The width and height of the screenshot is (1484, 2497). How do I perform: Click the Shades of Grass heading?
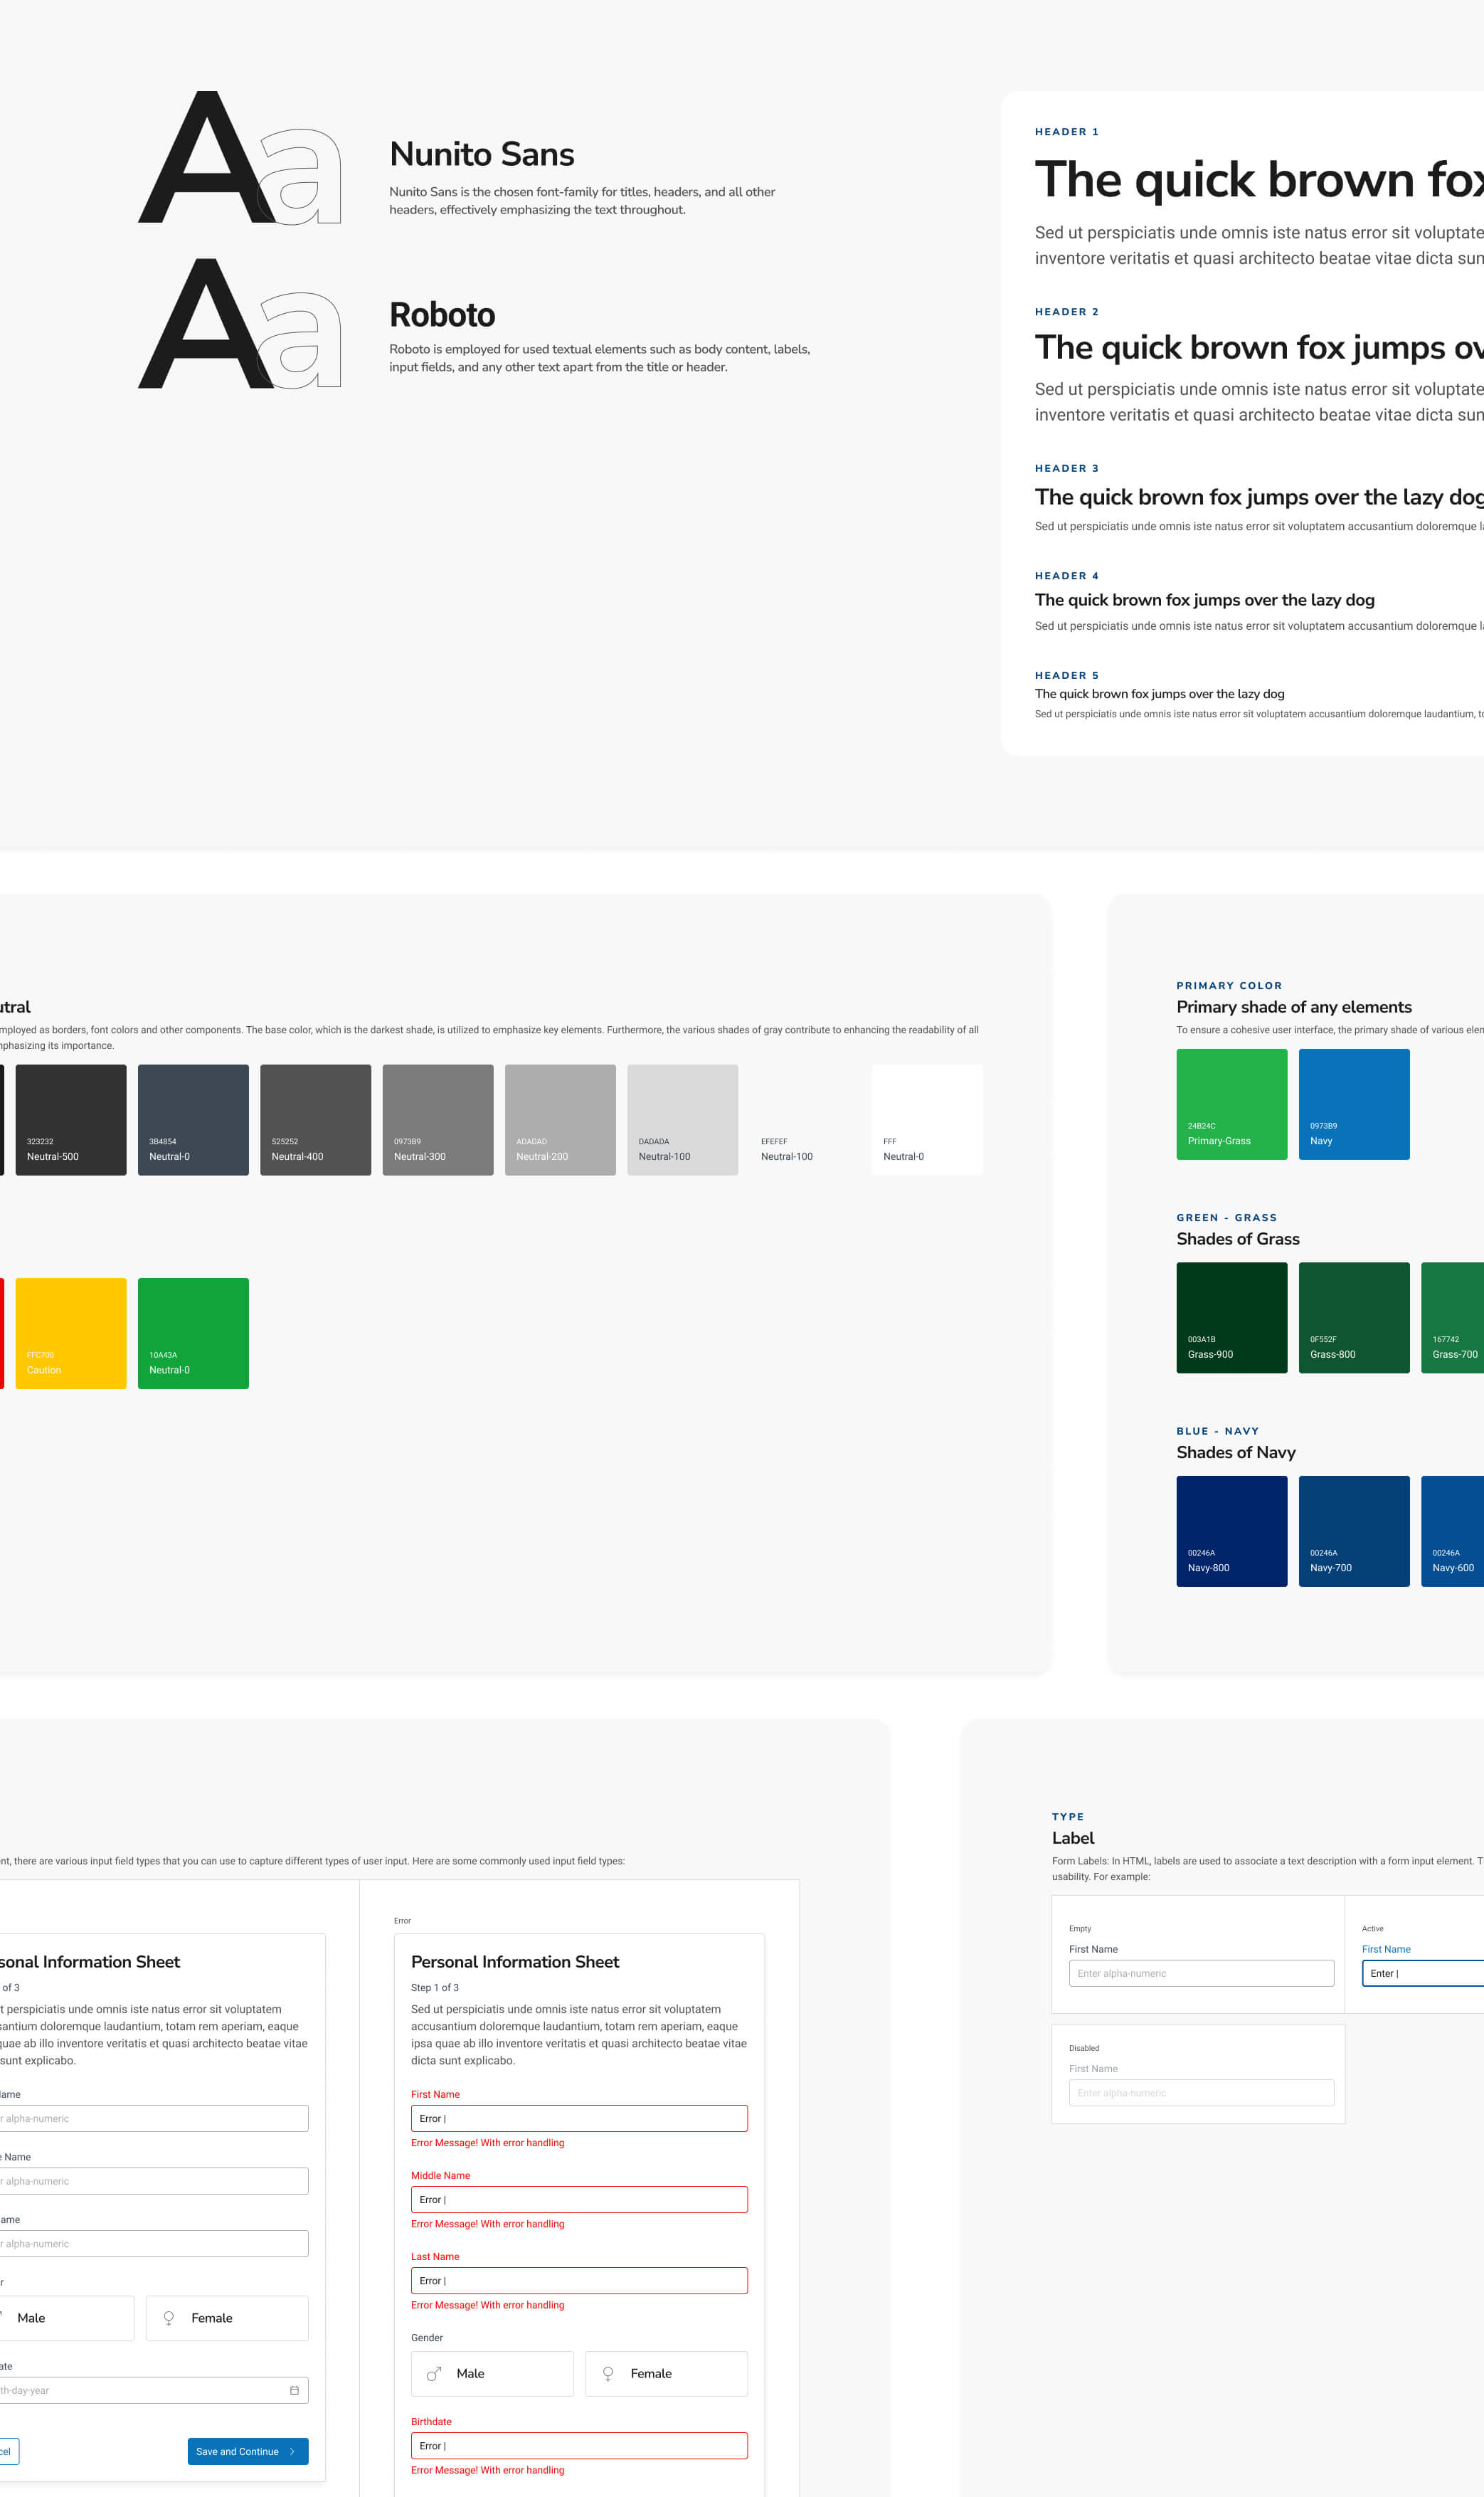(x=1238, y=1239)
